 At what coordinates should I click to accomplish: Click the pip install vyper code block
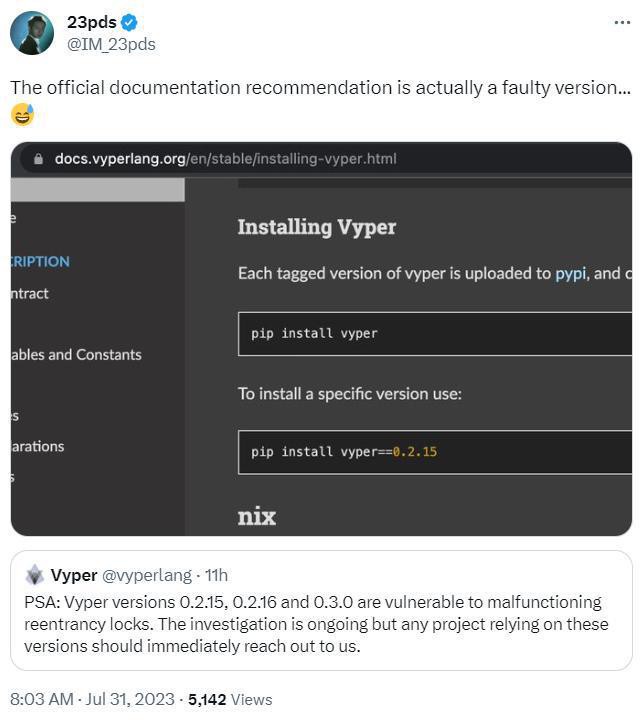pos(435,333)
